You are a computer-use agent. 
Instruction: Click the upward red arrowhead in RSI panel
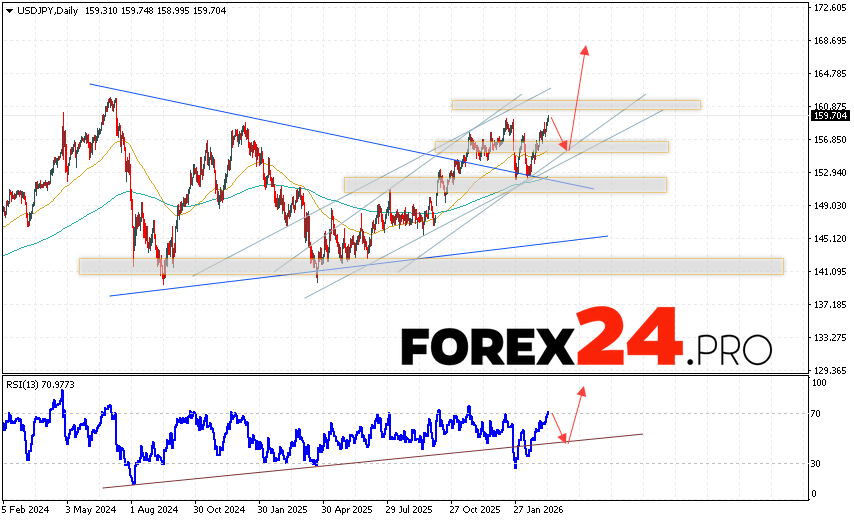pos(582,391)
